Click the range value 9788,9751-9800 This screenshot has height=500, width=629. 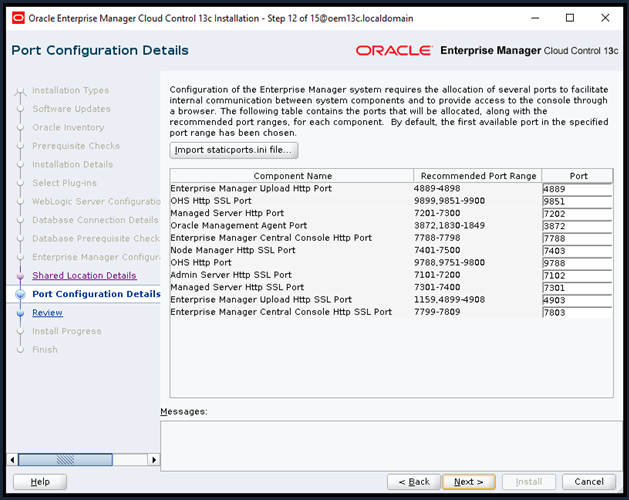point(449,262)
